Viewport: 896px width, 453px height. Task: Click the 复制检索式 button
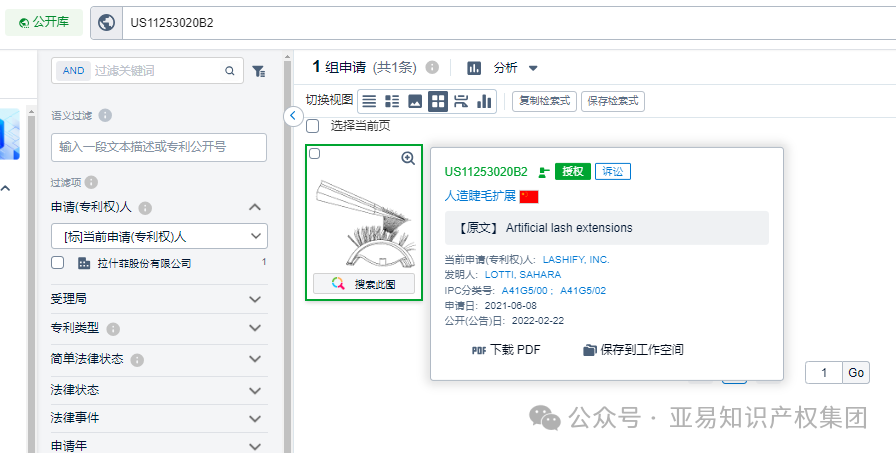pos(545,101)
